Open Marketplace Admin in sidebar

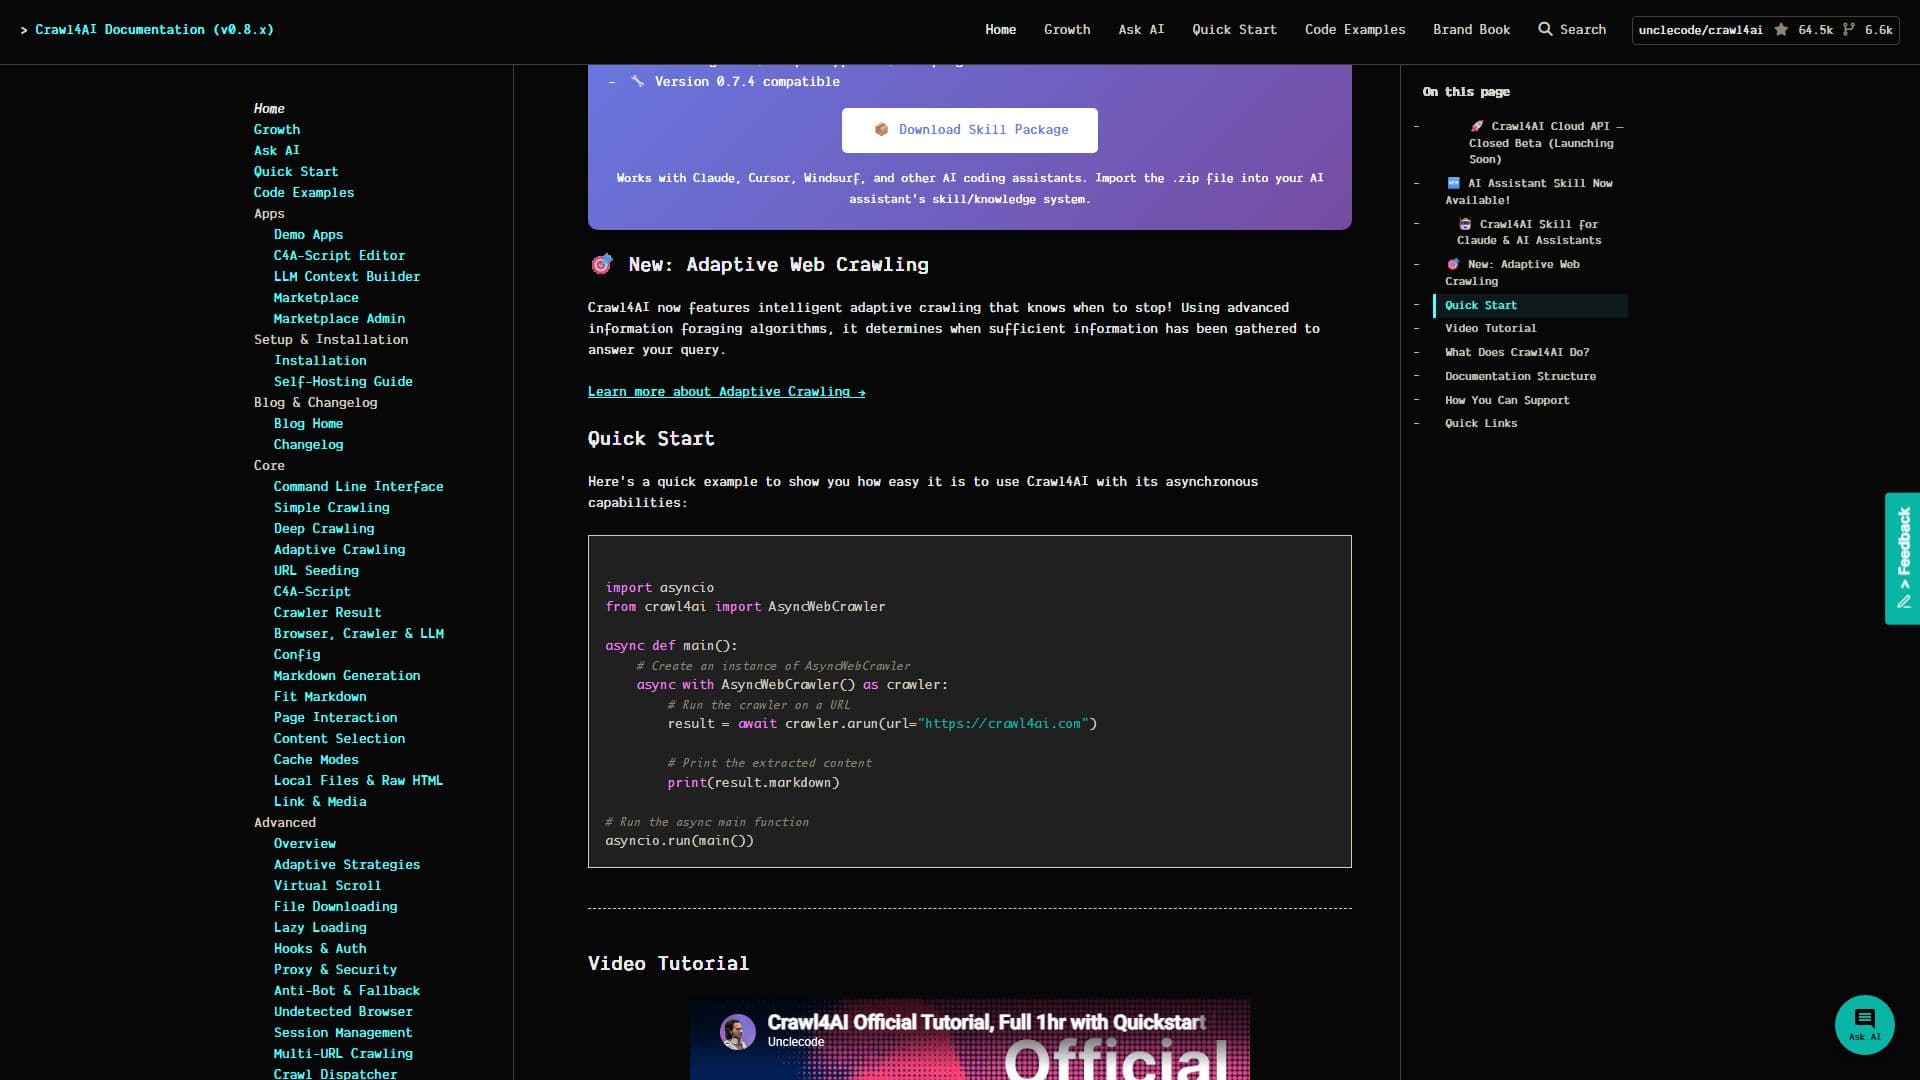click(x=339, y=318)
